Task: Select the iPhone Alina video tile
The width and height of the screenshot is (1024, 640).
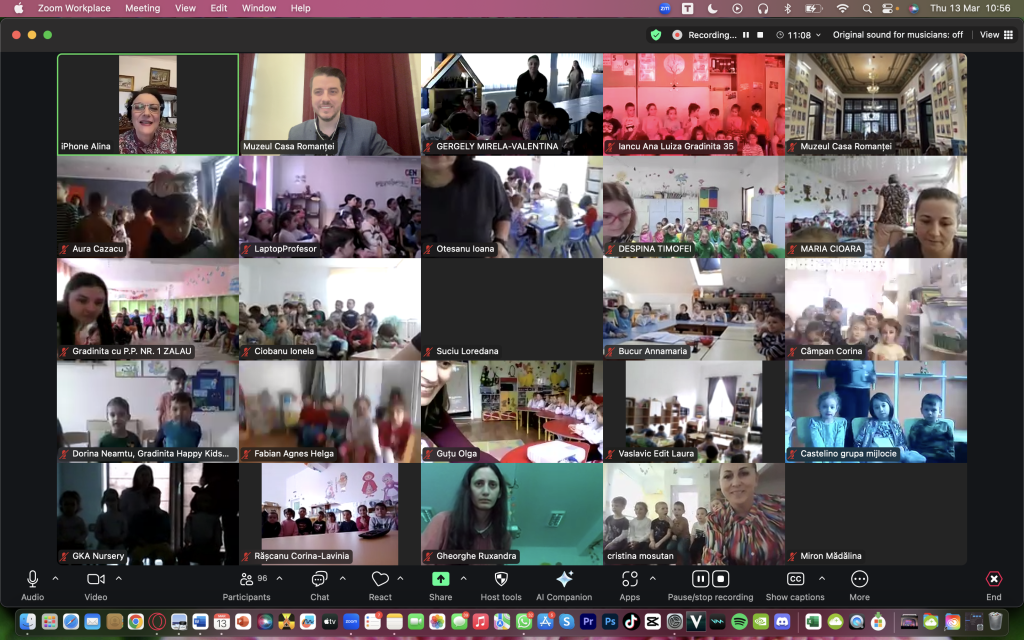Action: (148, 104)
